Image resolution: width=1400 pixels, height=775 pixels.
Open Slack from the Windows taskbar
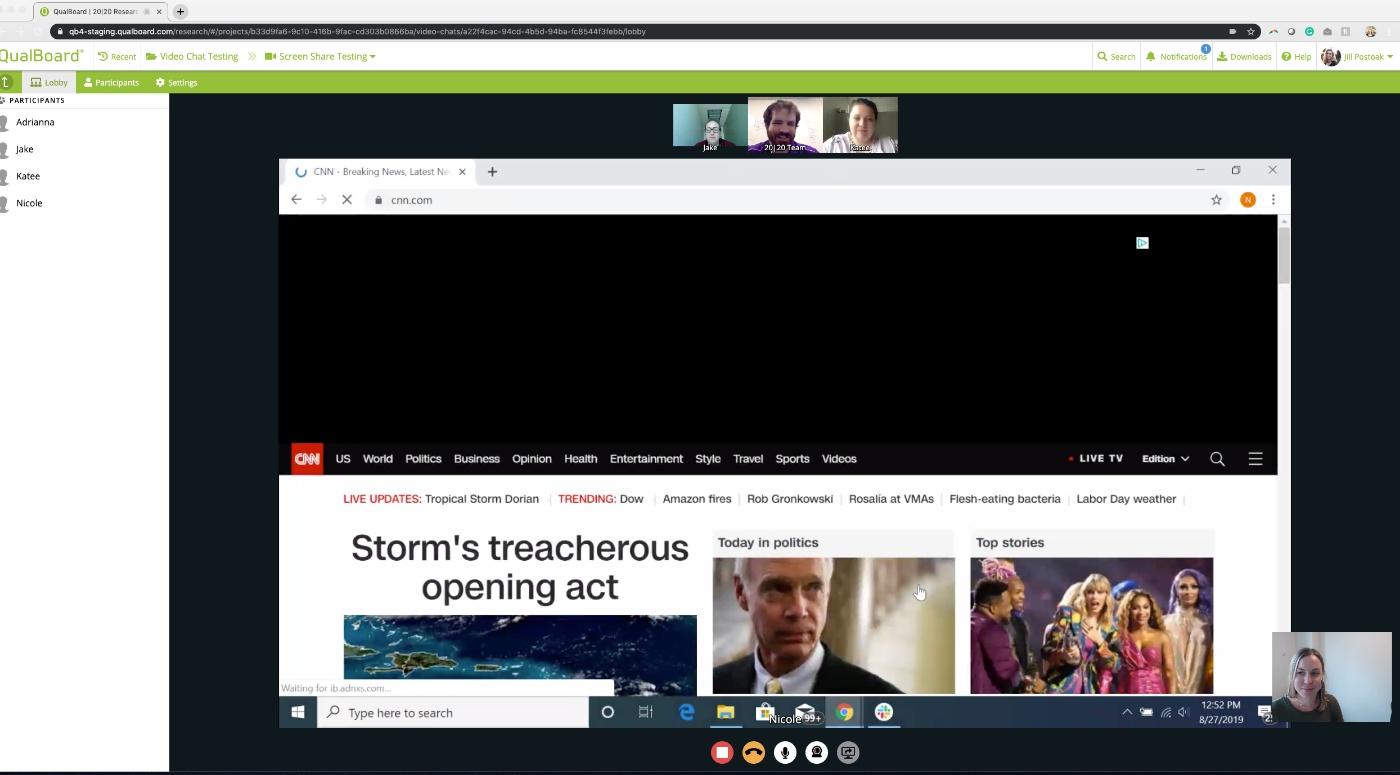pyautogui.click(x=883, y=712)
